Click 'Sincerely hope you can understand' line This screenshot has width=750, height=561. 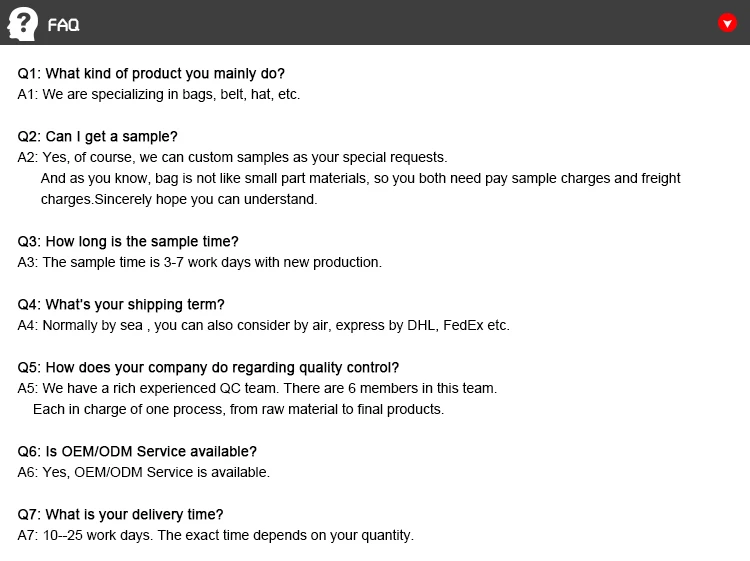click(x=179, y=199)
